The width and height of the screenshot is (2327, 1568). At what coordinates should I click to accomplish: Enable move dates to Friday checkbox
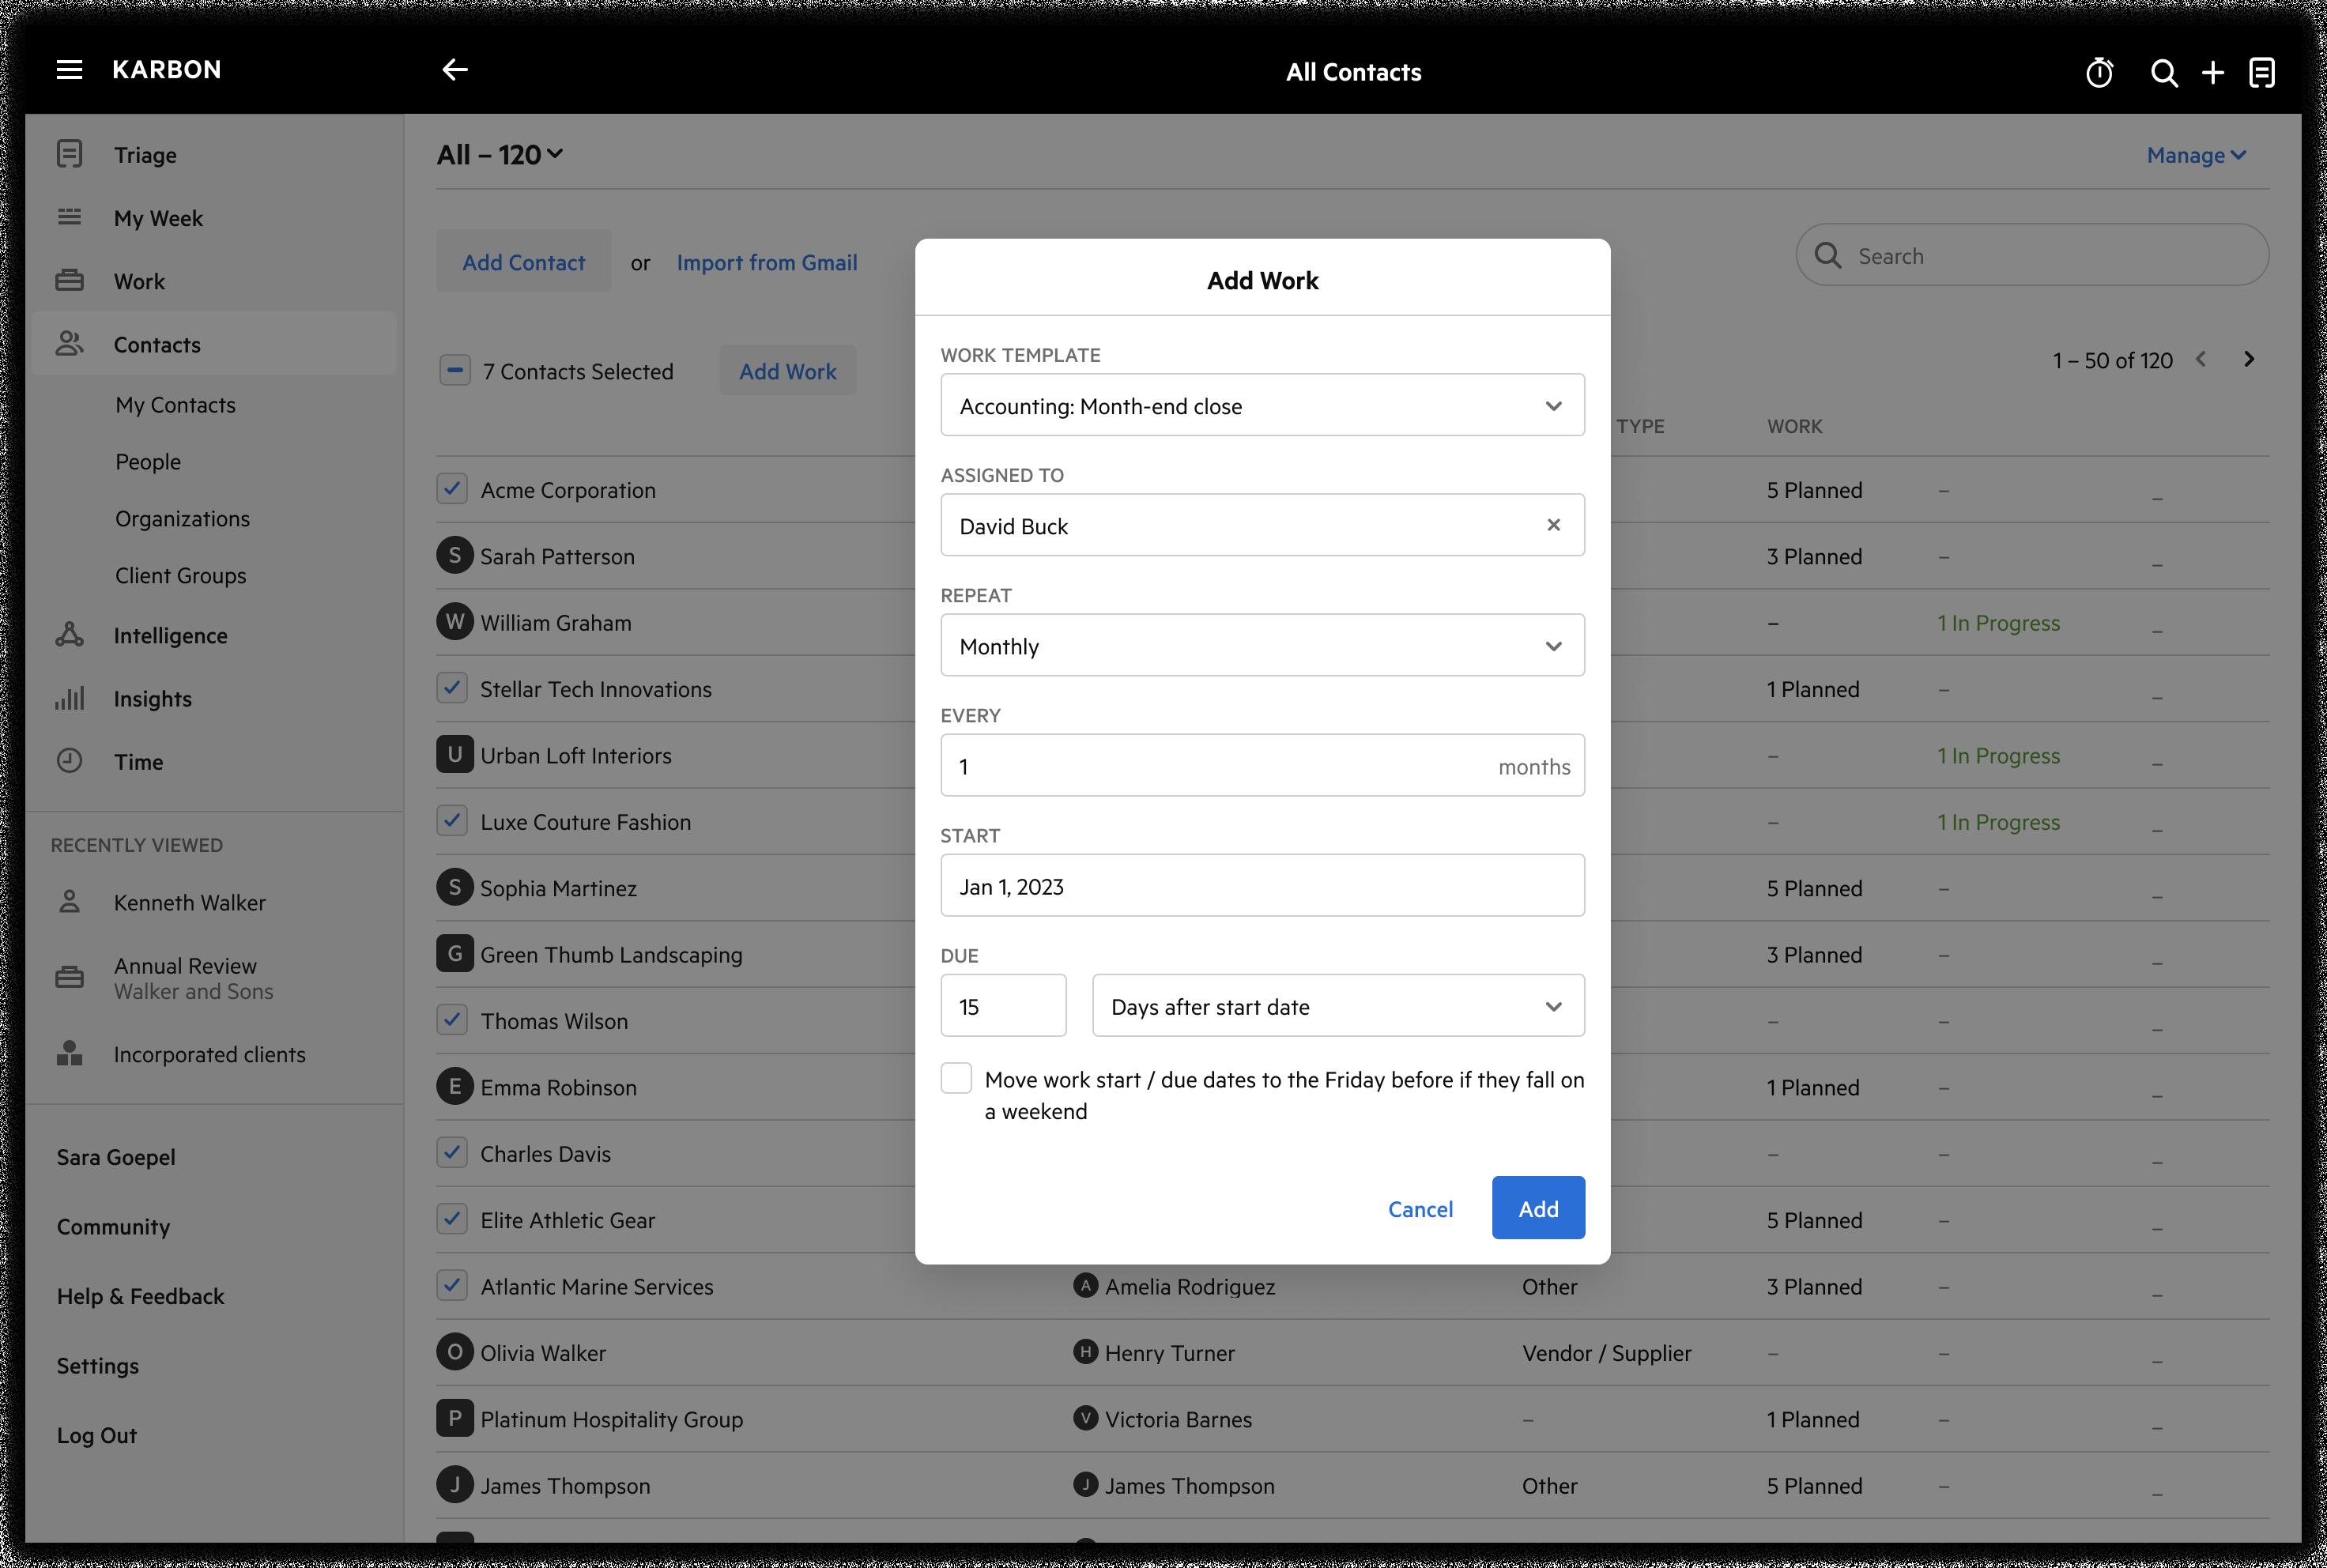point(956,1078)
